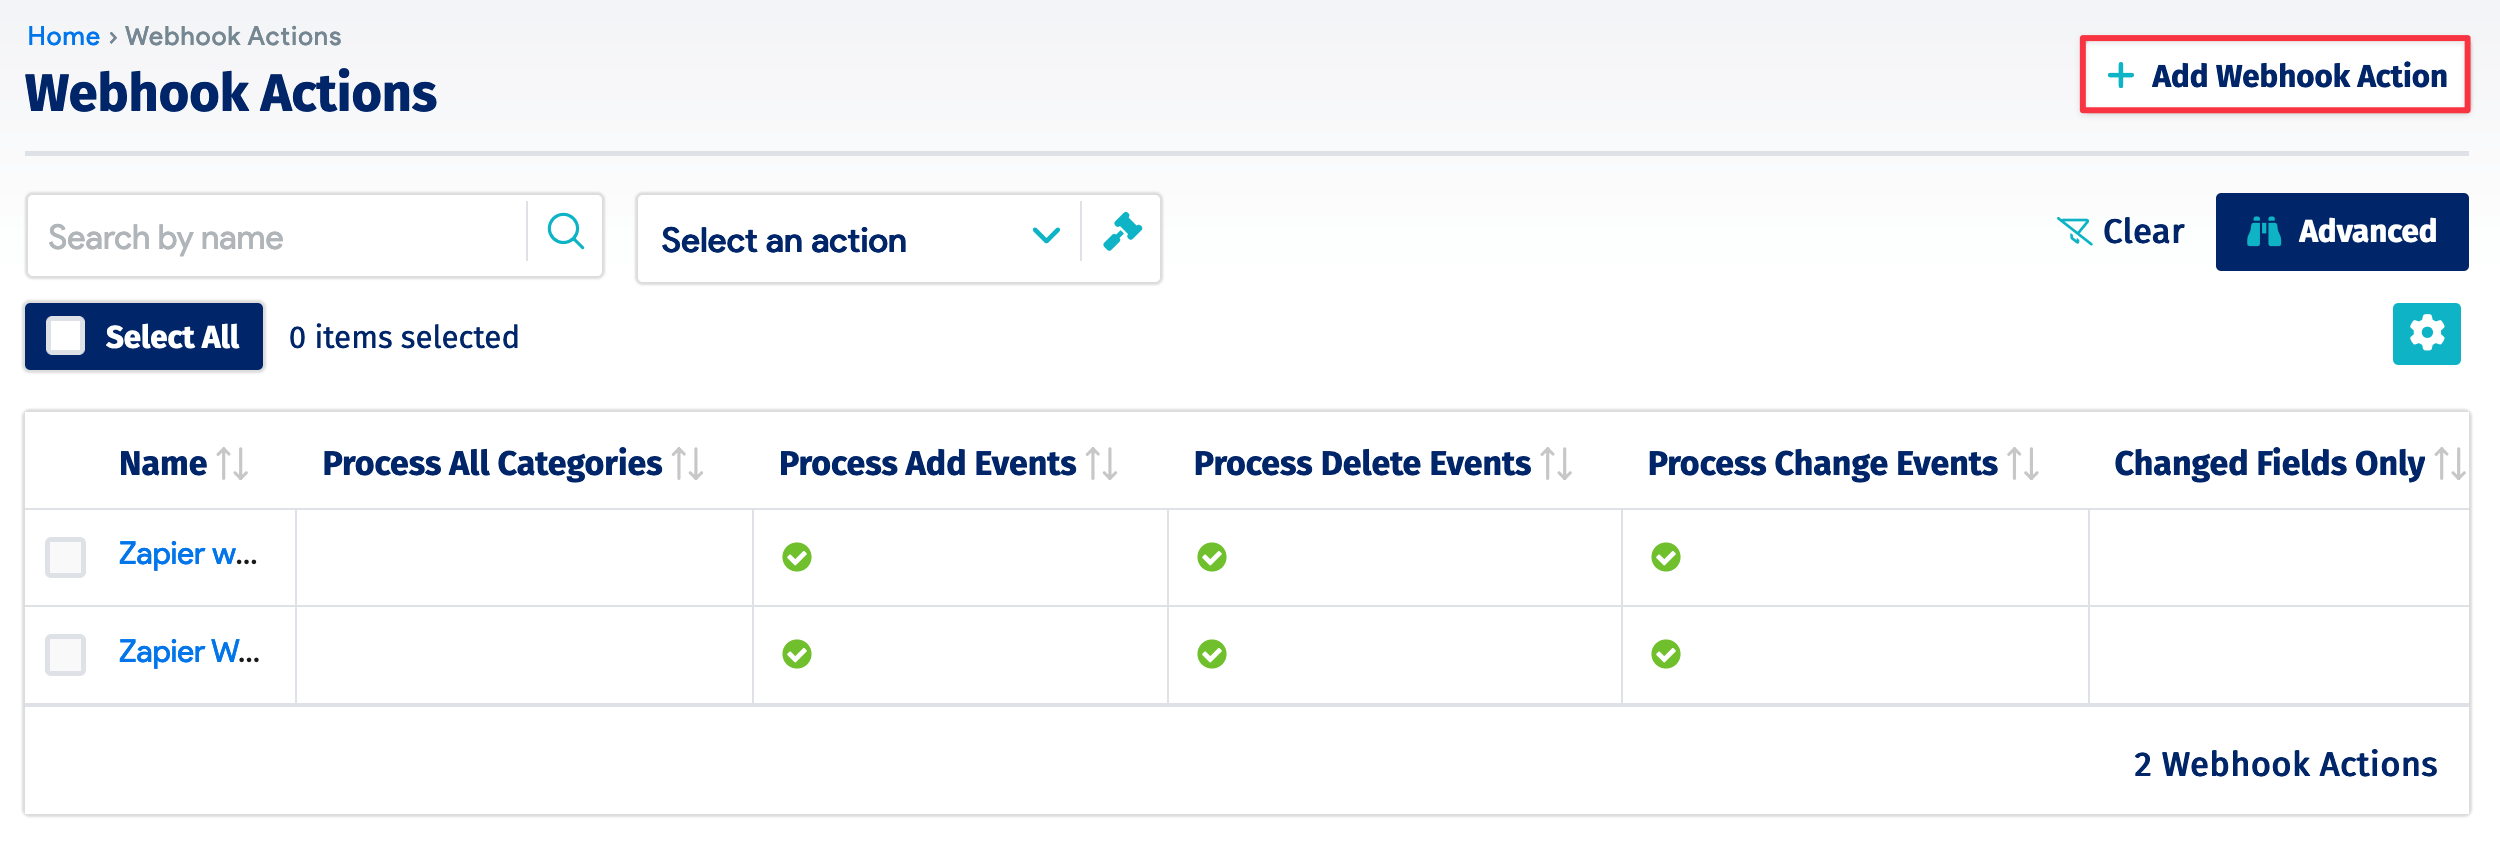Image resolution: width=2500 pixels, height=844 pixels.
Task: Click the gavel apply-action icon
Action: coord(1122,232)
